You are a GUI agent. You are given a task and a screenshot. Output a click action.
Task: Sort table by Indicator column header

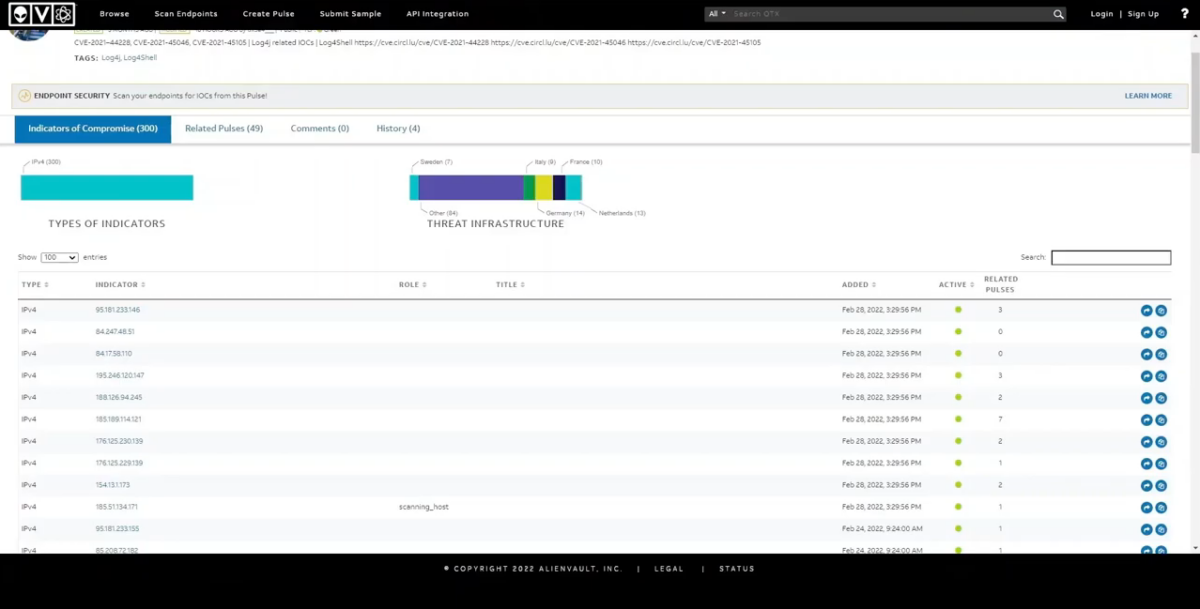[120, 285]
